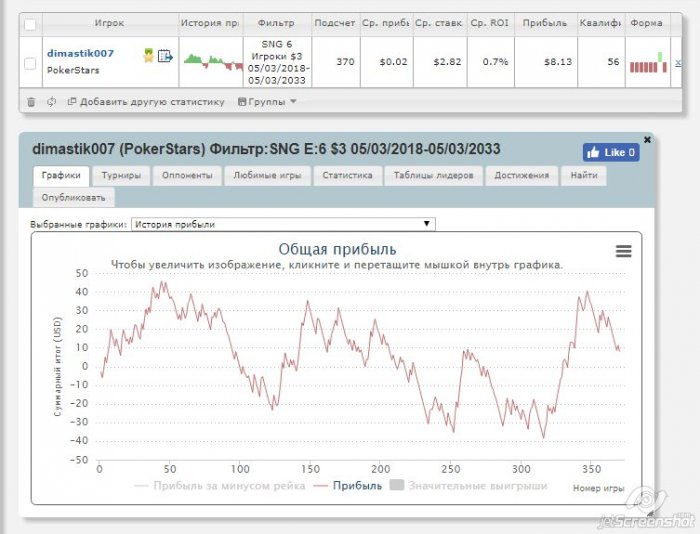Toggle the Прибыль за минусом рейка legend
Viewport: 700px width, 534px height.
point(220,486)
